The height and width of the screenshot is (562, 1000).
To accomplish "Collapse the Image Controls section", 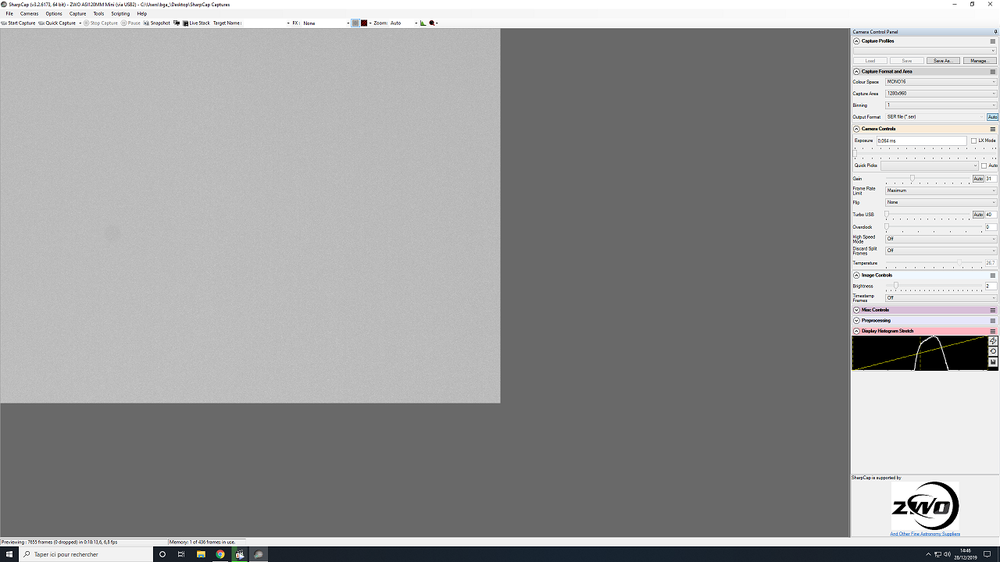I will 857,275.
